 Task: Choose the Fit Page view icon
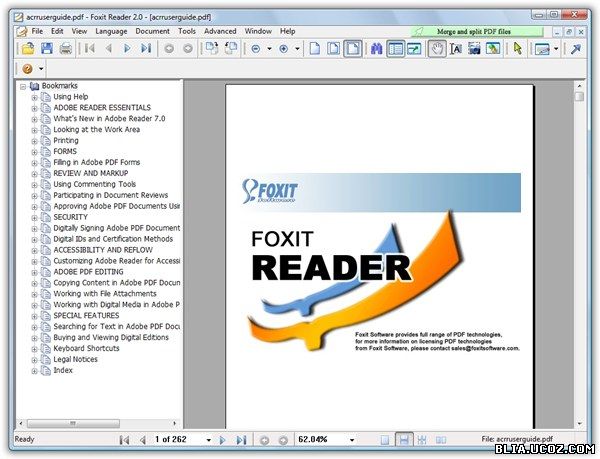(333, 49)
